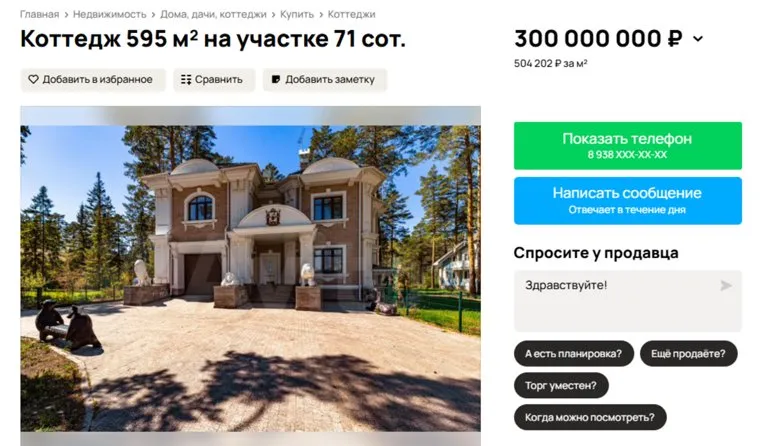
Task: Focus the Здравствуйте! message field
Action: click(x=628, y=301)
